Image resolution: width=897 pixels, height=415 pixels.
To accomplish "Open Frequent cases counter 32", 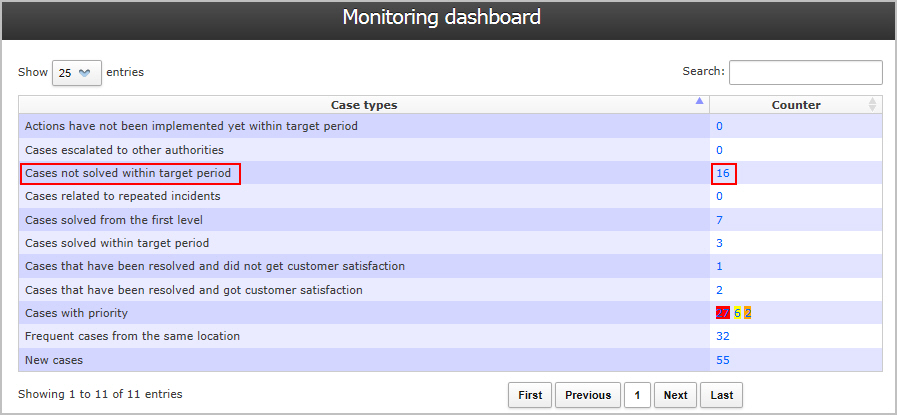I will (723, 336).
